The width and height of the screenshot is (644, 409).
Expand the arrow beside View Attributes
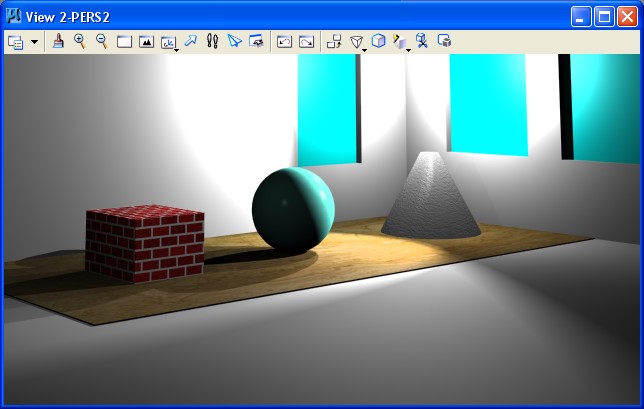click(x=35, y=42)
